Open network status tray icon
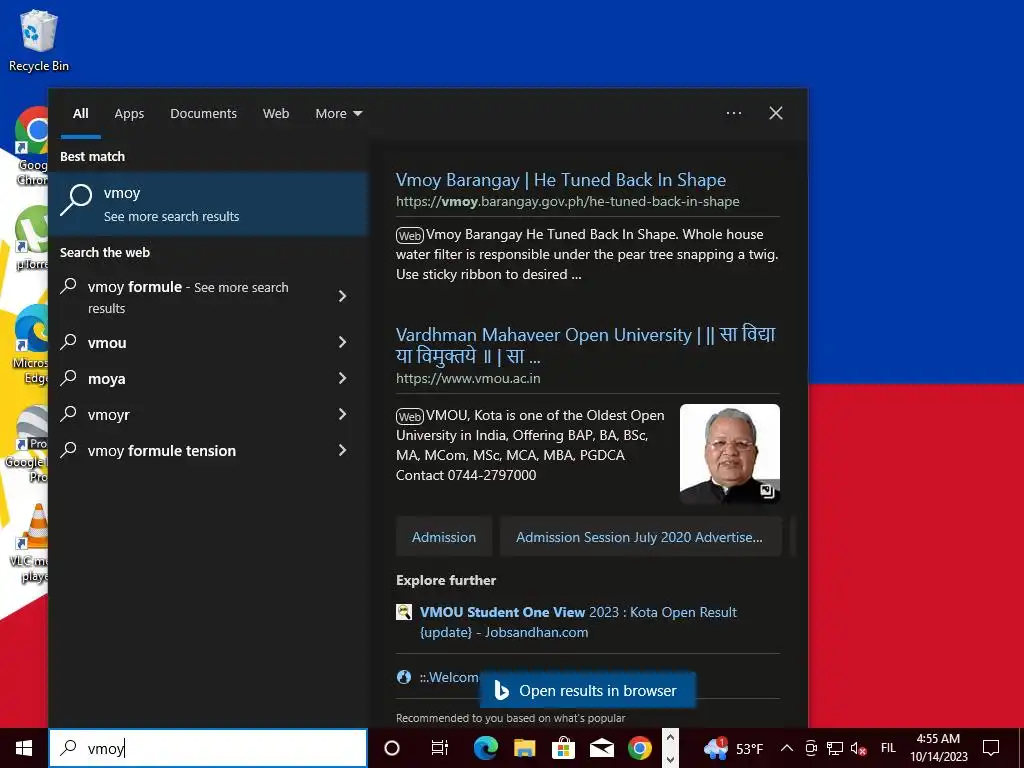The width and height of the screenshot is (1024, 768). pos(835,748)
